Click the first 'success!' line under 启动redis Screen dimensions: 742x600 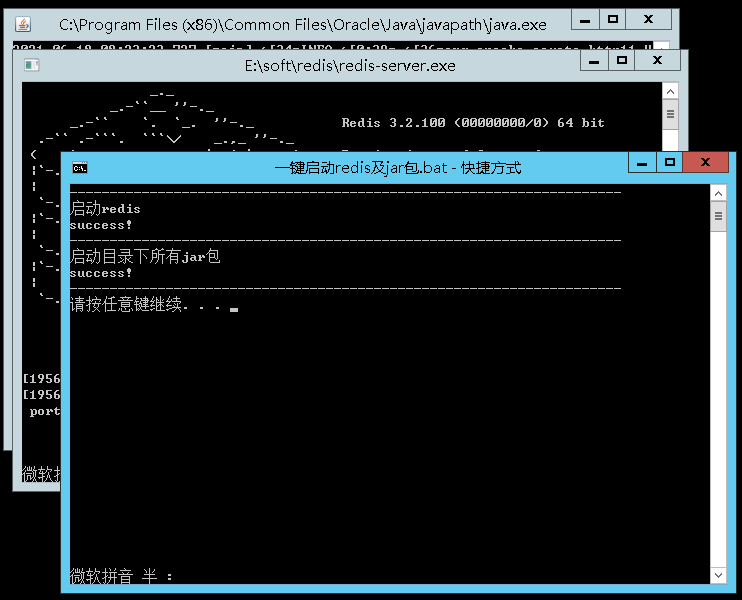tap(101, 225)
